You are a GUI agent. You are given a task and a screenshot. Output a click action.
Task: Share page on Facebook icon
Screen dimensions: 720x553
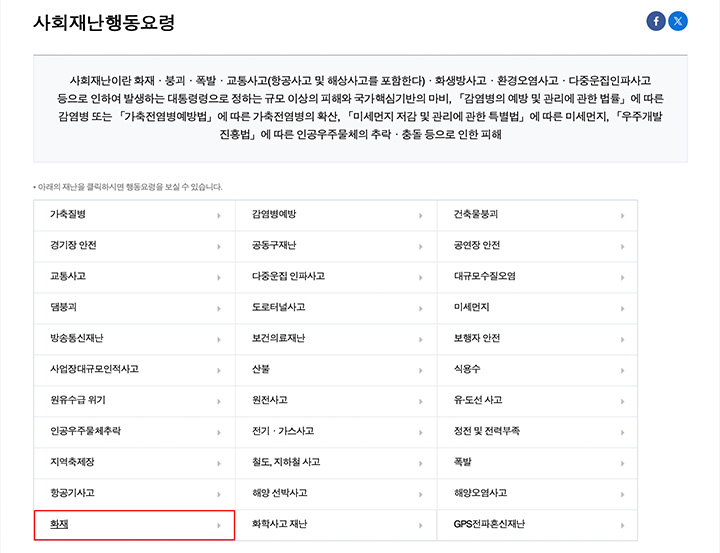click(x=656, y=21)
